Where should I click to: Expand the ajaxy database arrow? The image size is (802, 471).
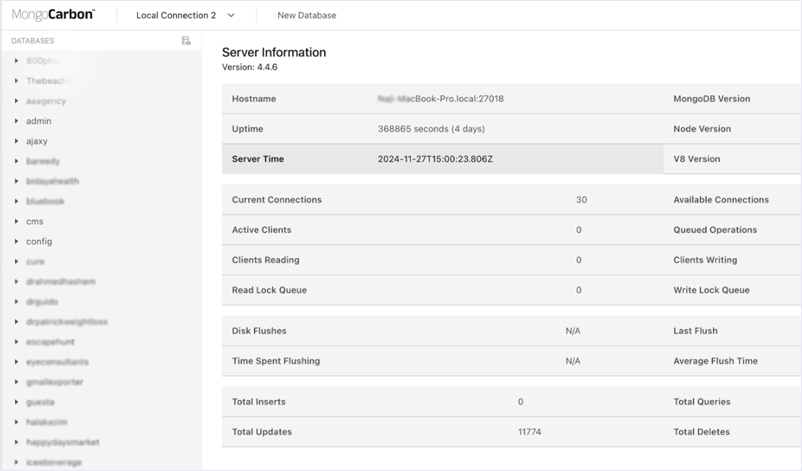coord(17,141)
